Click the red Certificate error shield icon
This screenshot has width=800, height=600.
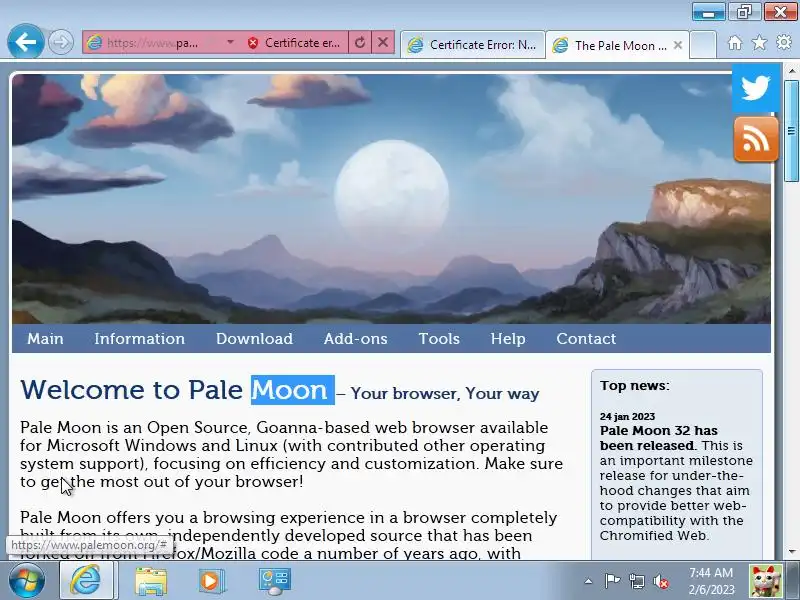click(x=253, y=43)
